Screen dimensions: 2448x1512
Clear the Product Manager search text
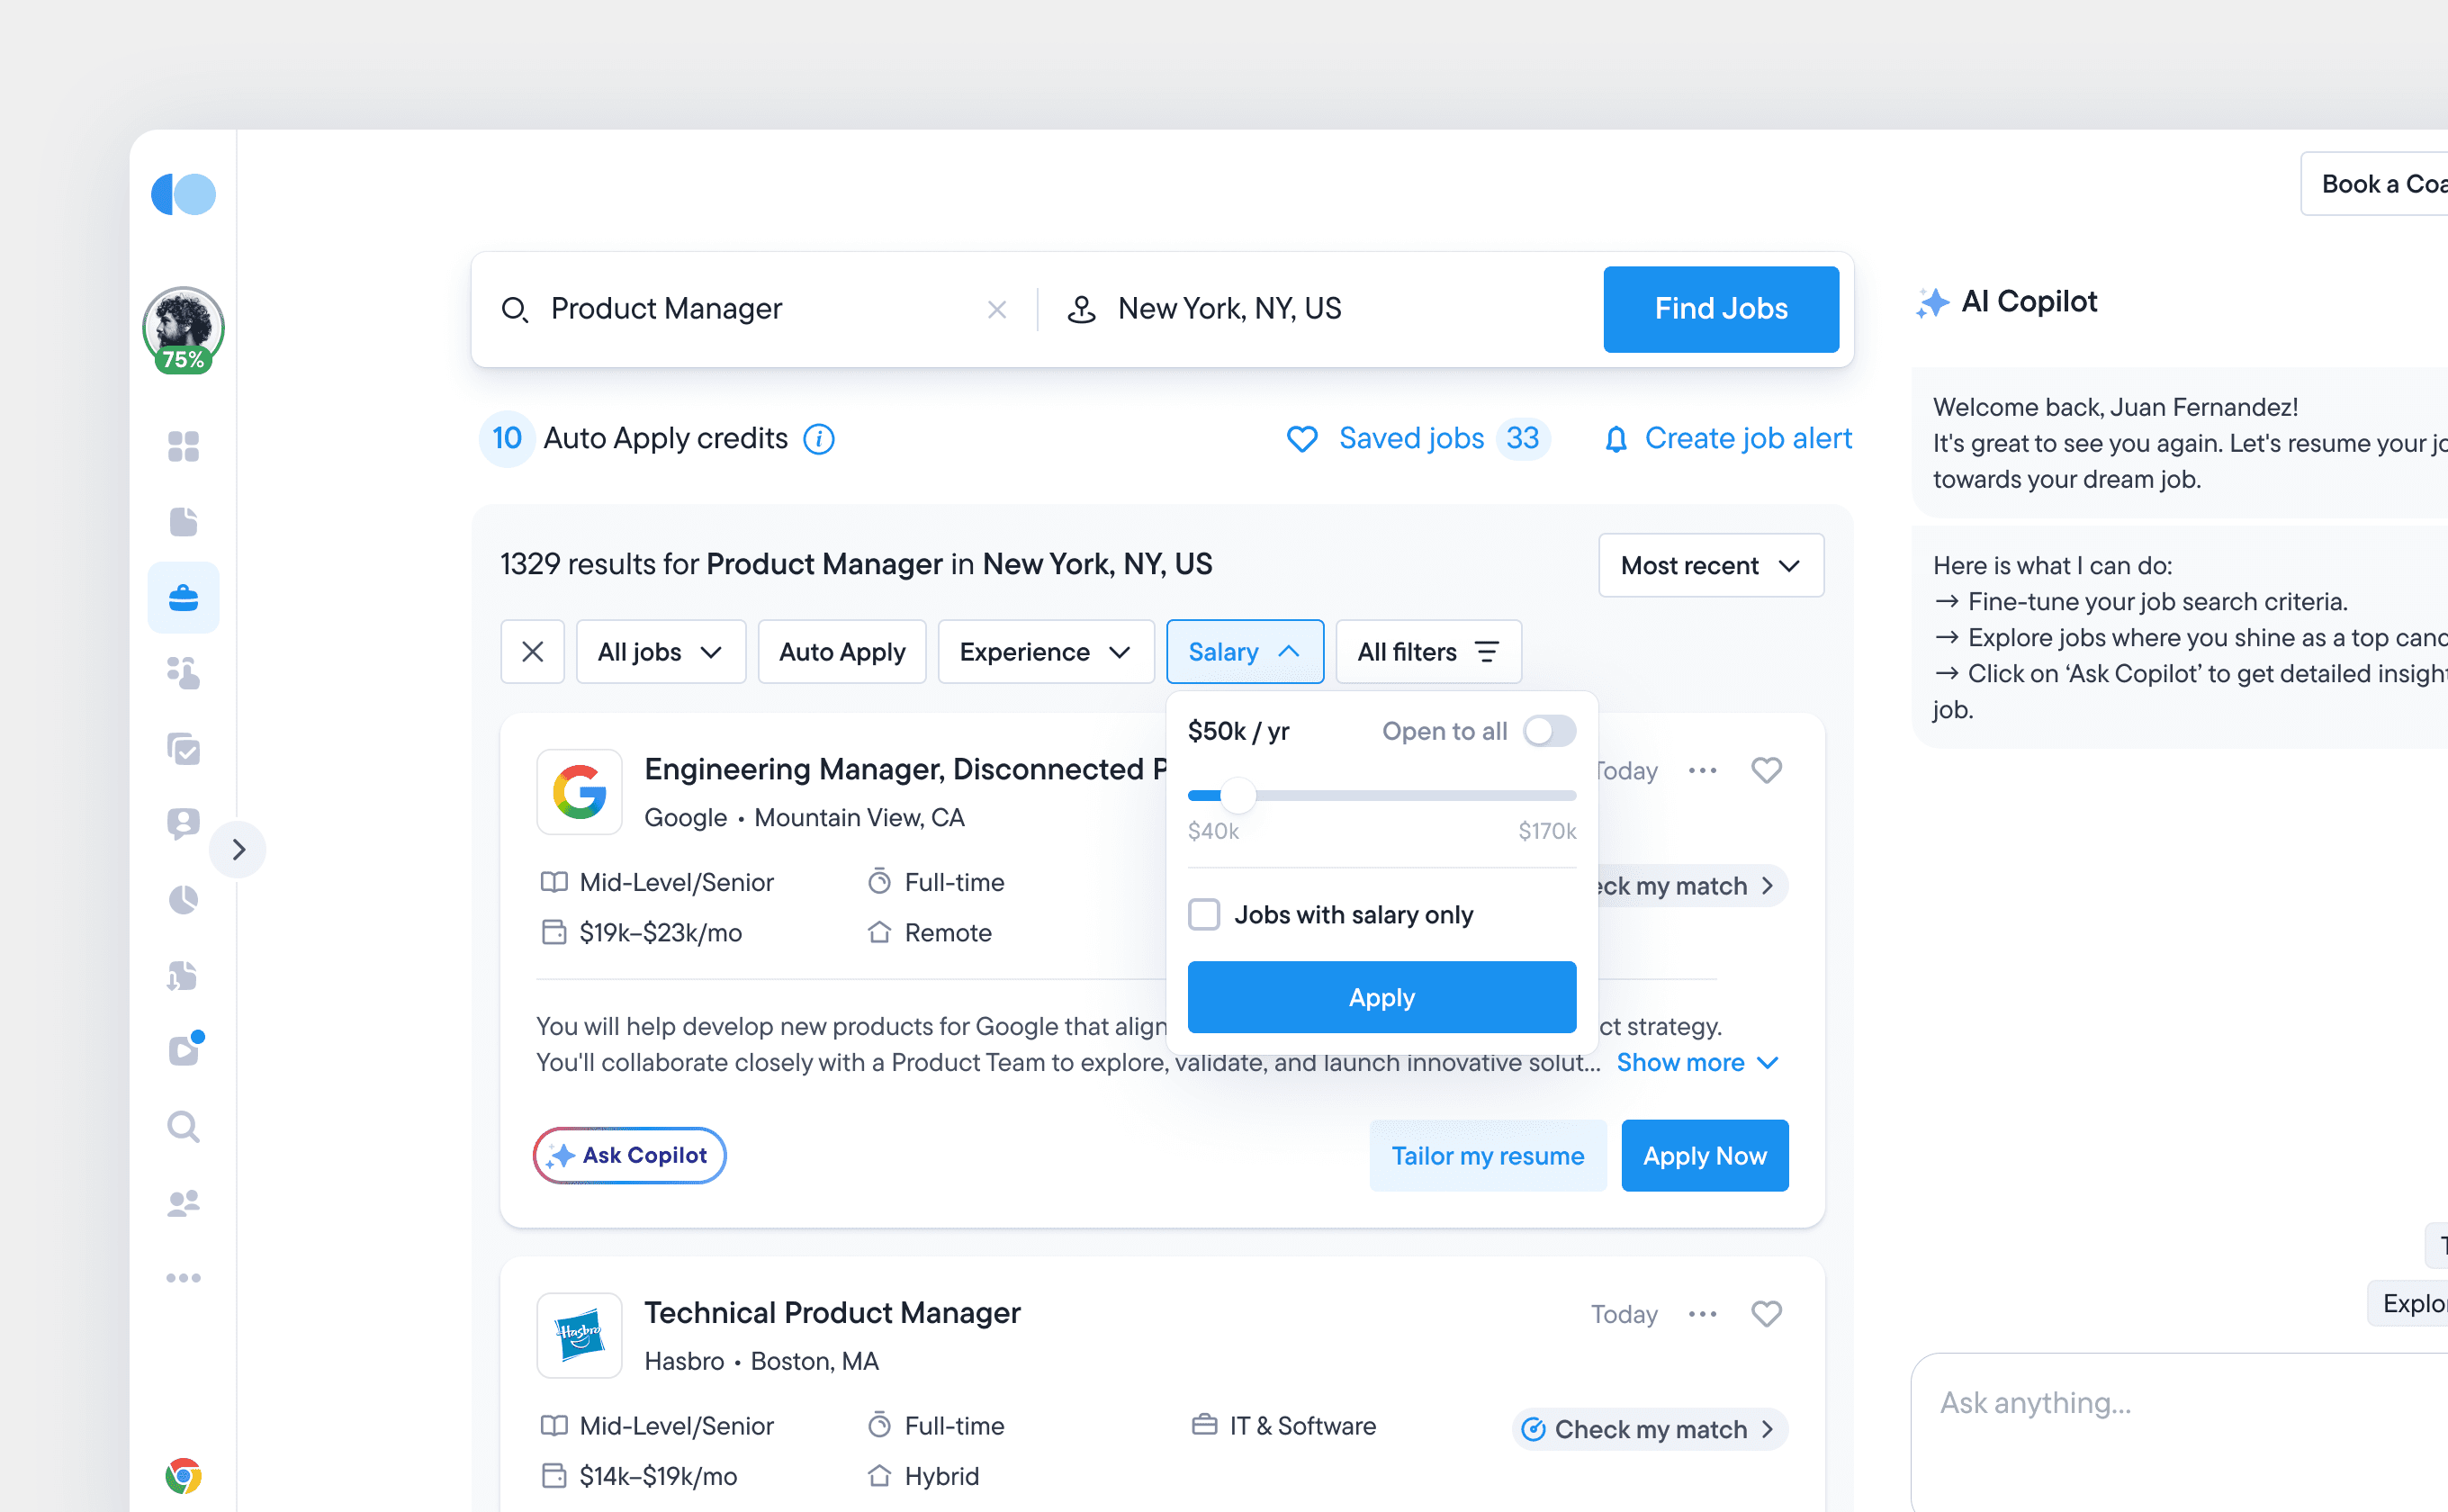996,309
